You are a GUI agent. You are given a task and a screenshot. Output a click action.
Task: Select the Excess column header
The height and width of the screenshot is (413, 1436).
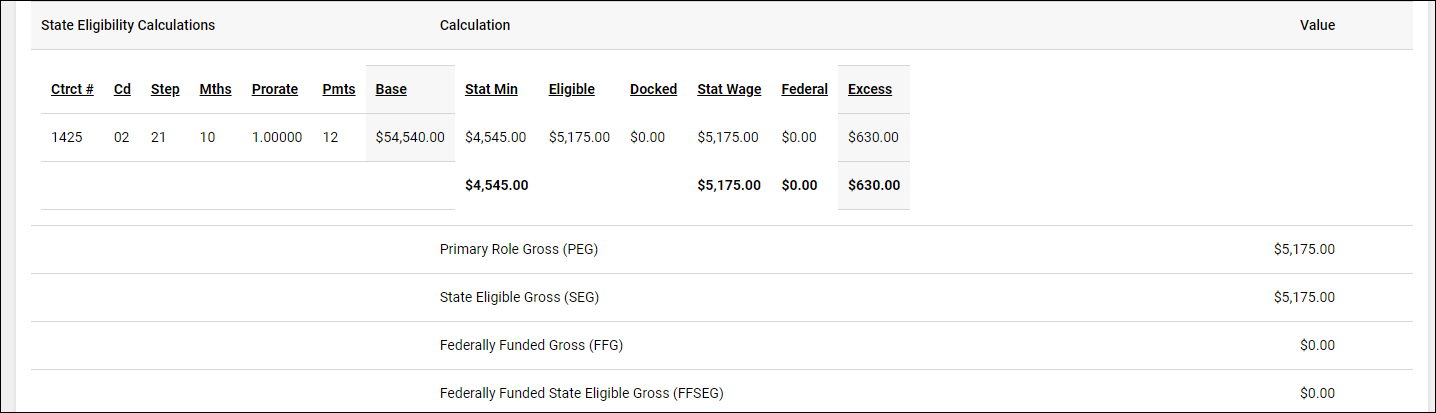(870, 89)
